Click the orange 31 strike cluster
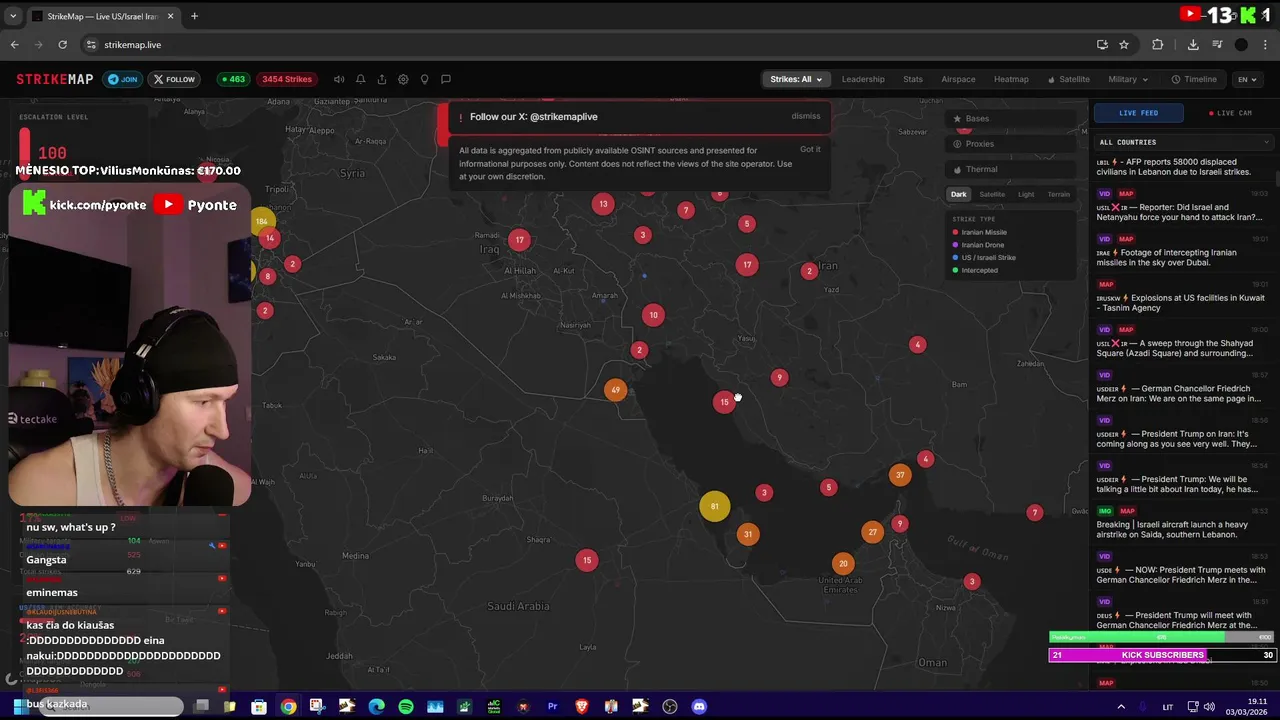 click(x=747, y=534)
